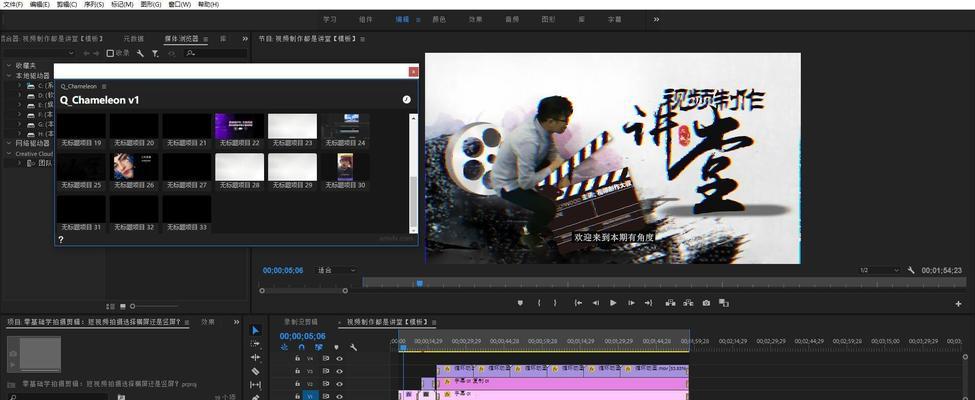Expand the C: drive node
Screen dimensions: 975x400
click(19, 85)
